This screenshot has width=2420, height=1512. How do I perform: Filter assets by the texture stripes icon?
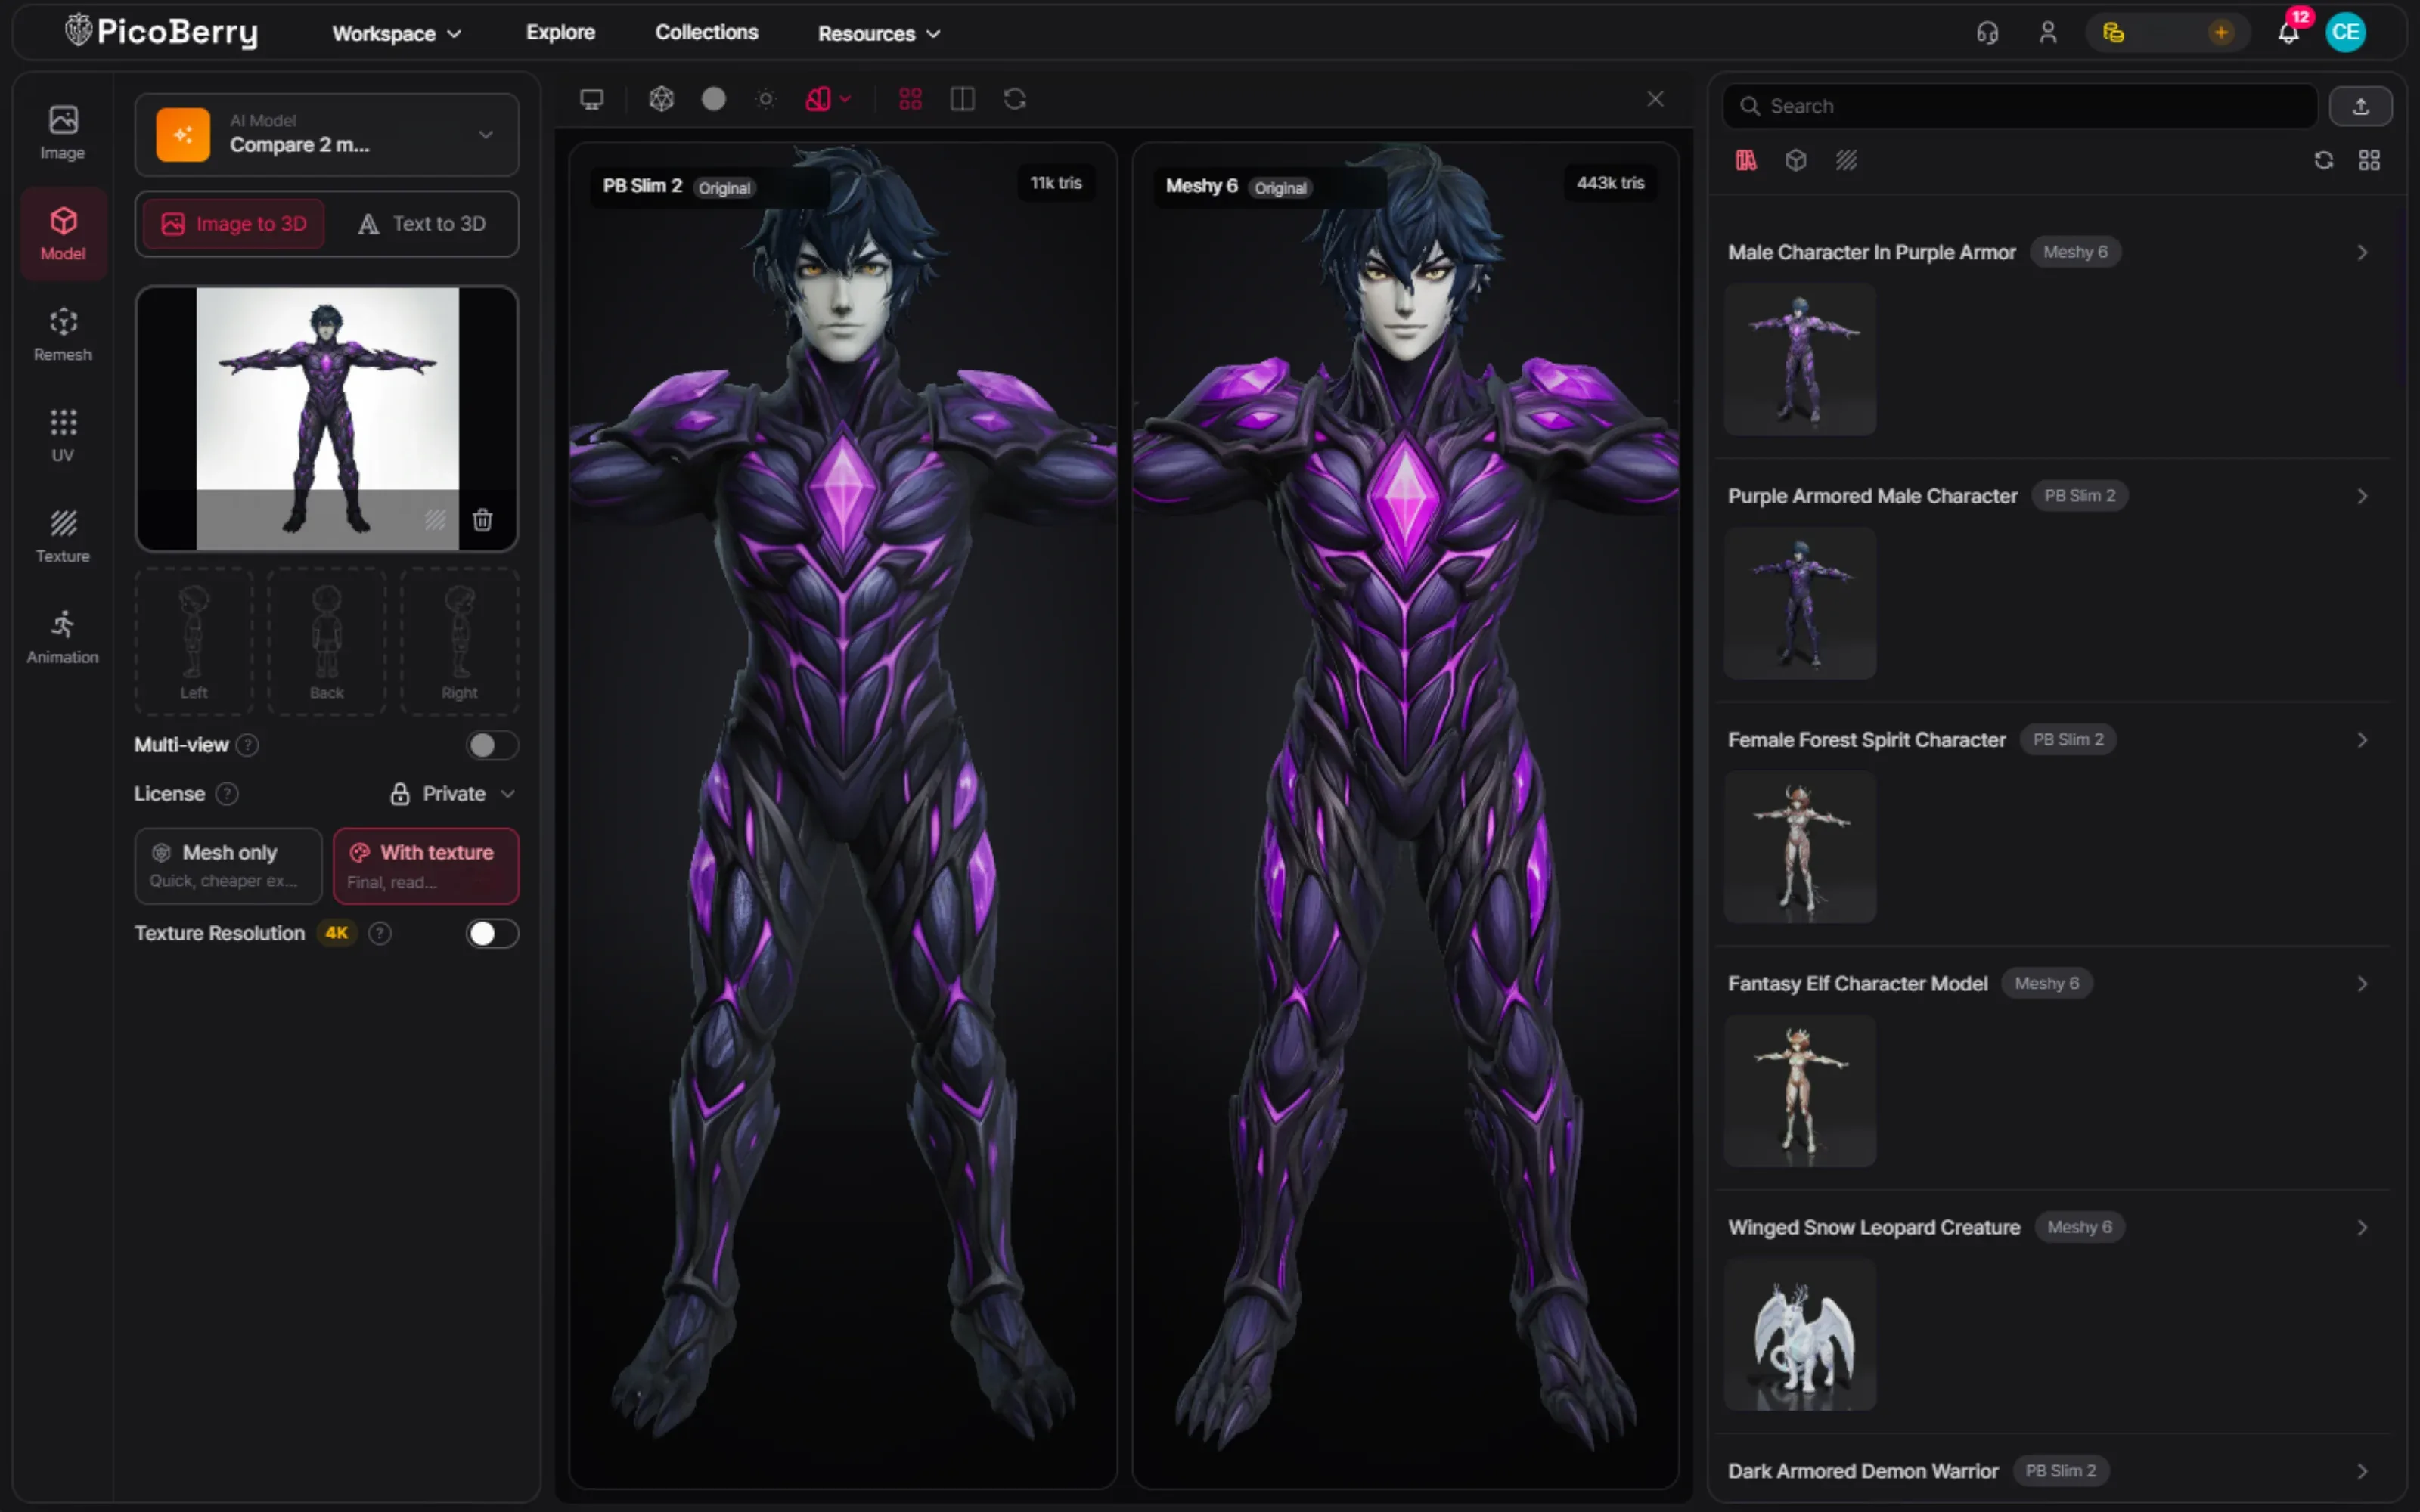[x=1846, y=161]
